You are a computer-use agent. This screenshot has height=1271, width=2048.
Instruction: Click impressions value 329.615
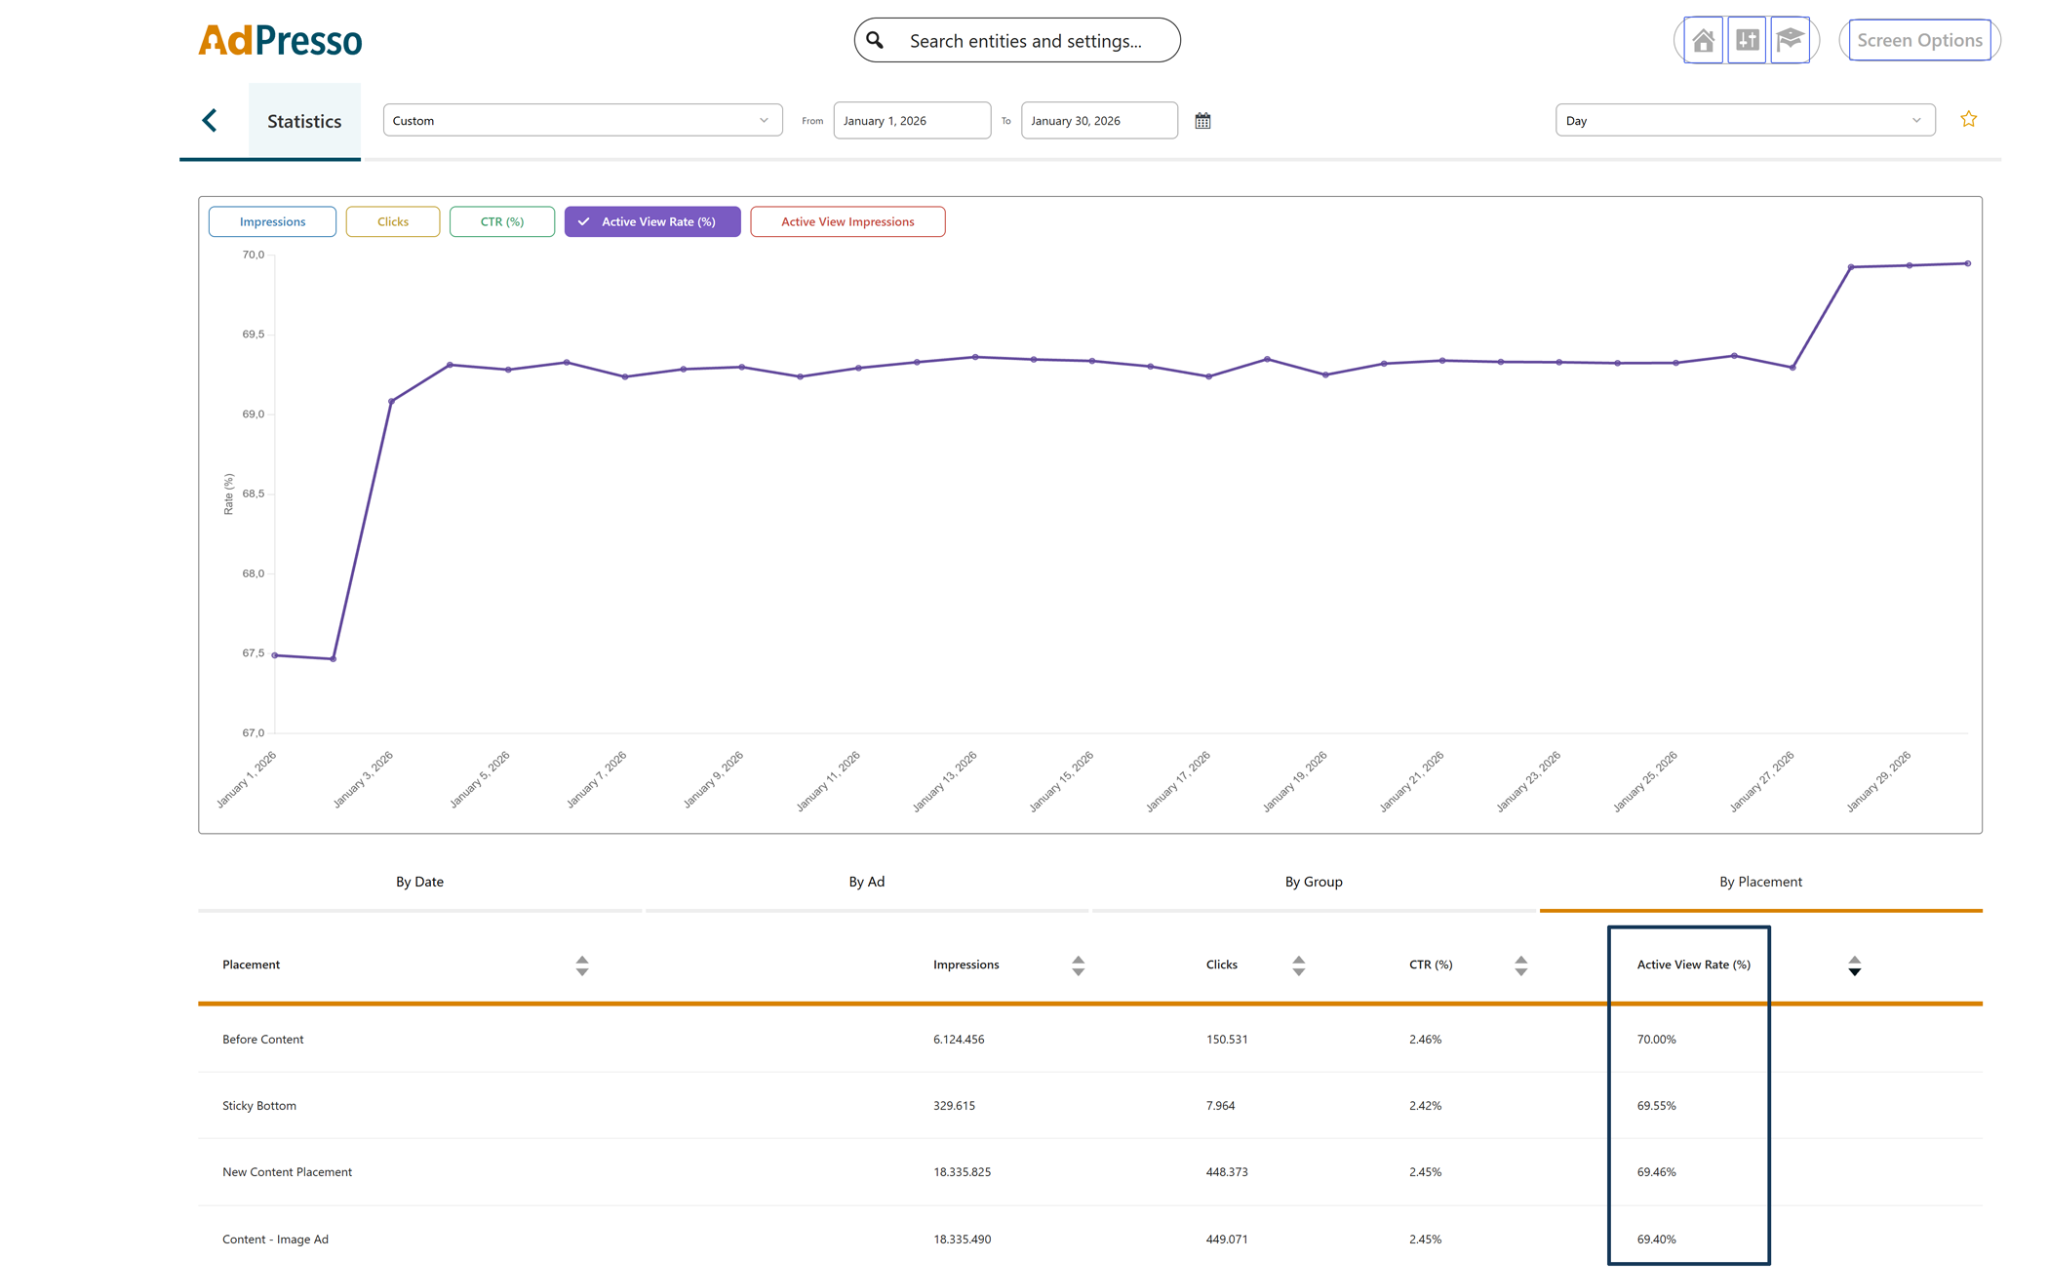click(x=954, y=1105)
